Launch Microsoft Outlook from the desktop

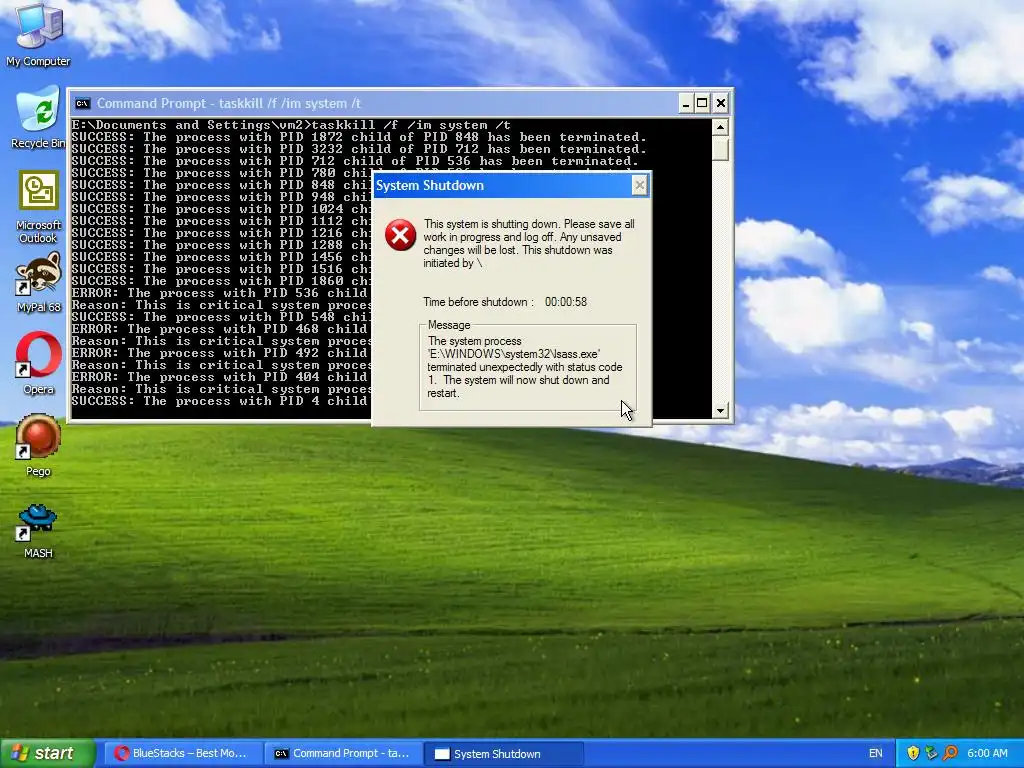39,206
